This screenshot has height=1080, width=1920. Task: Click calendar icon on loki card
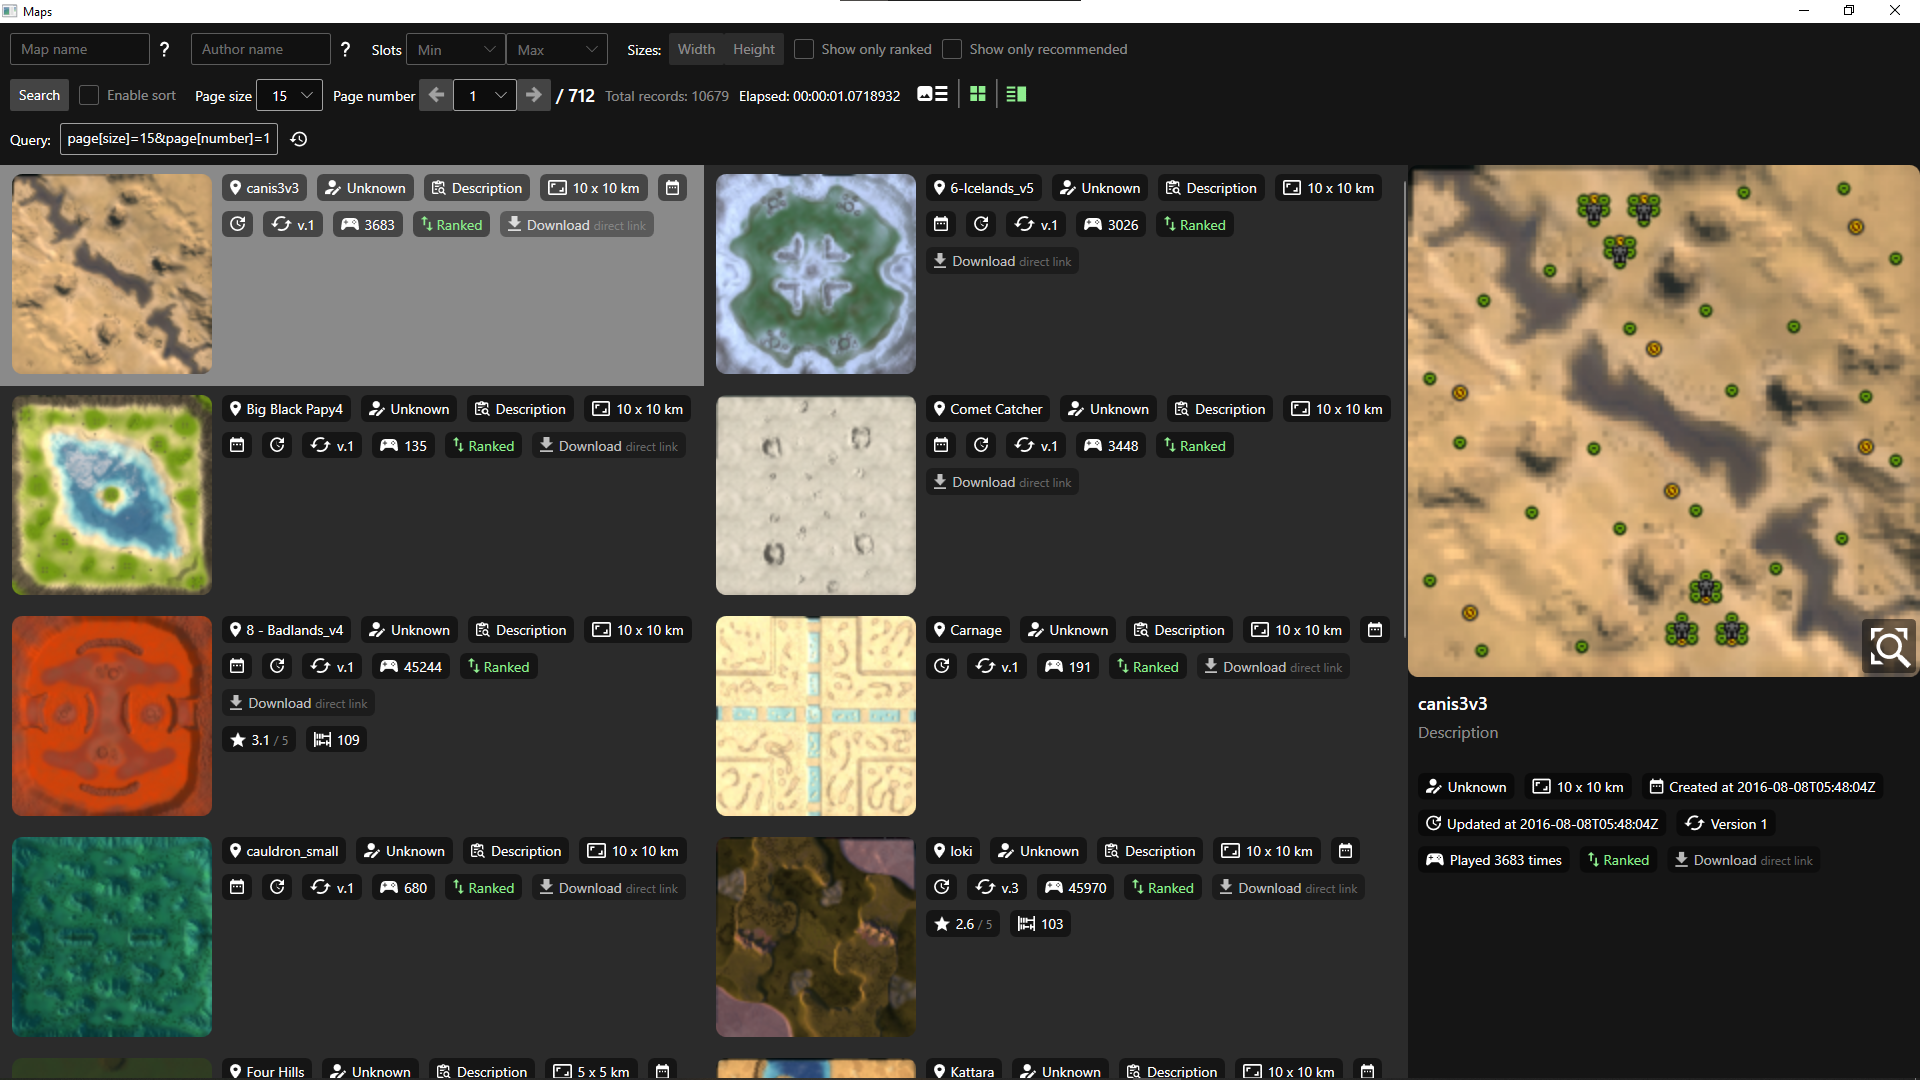(1346, 851)
